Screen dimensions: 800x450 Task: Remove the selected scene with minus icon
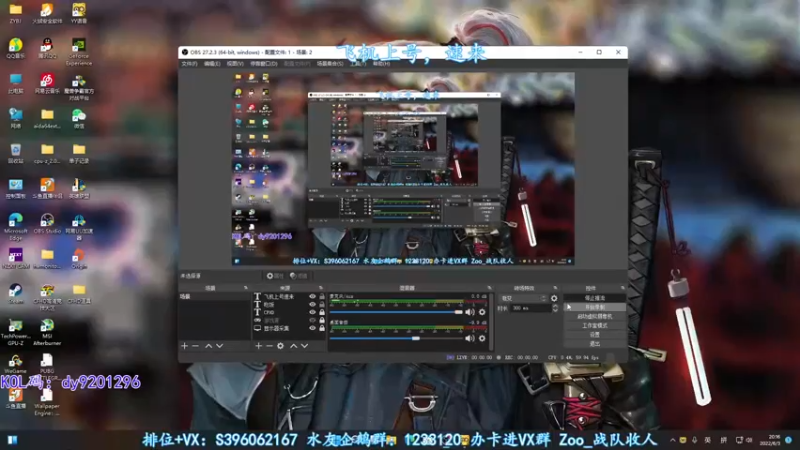click(x=195, y=346)
